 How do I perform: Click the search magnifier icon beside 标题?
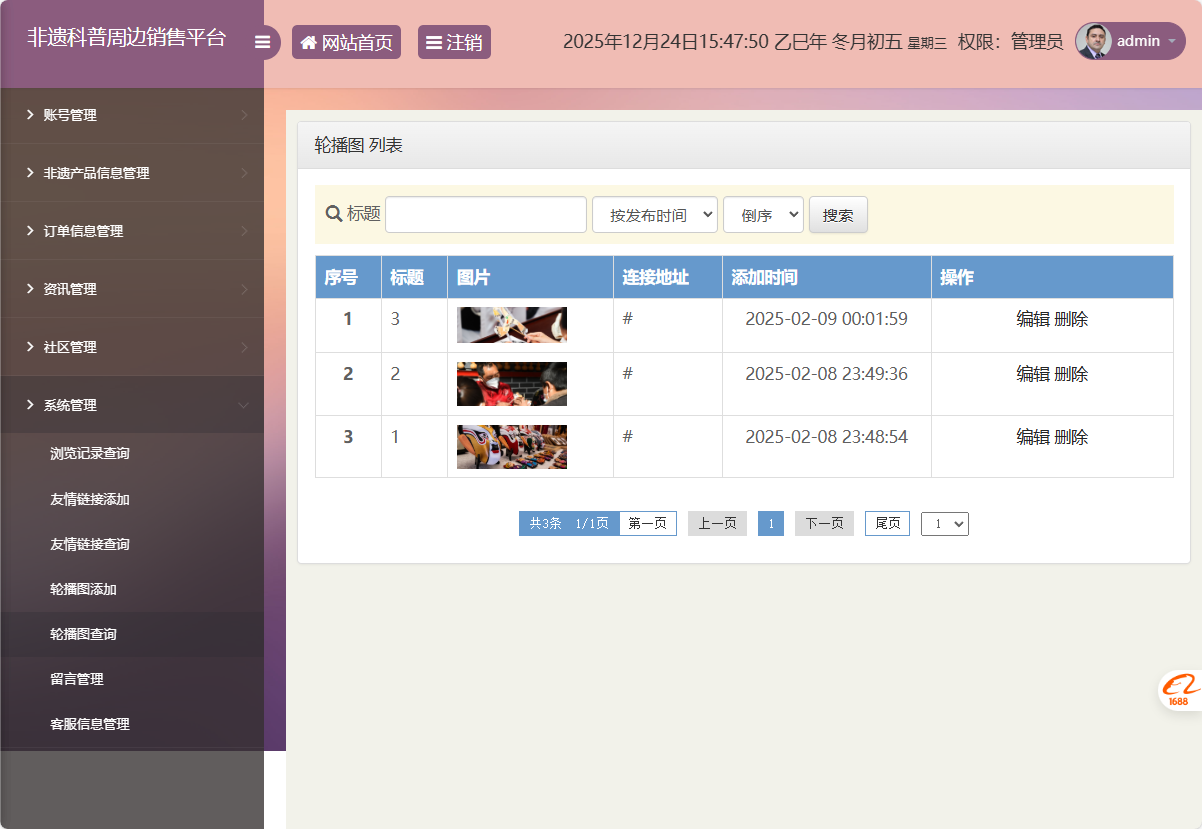334,213
